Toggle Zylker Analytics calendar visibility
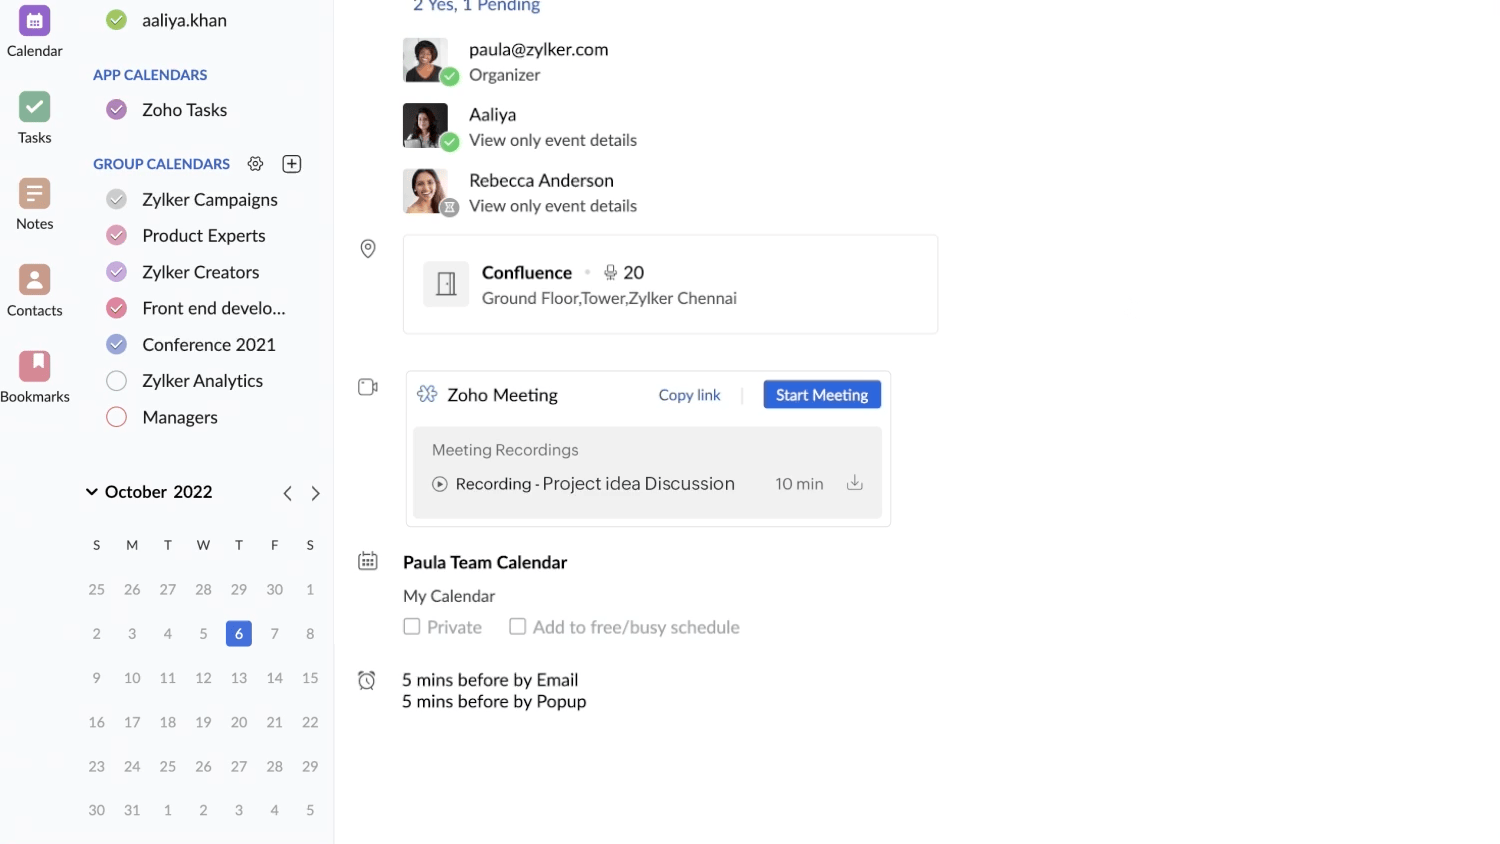This screenshot has width=1500, height=844. [x=117, y=381]
